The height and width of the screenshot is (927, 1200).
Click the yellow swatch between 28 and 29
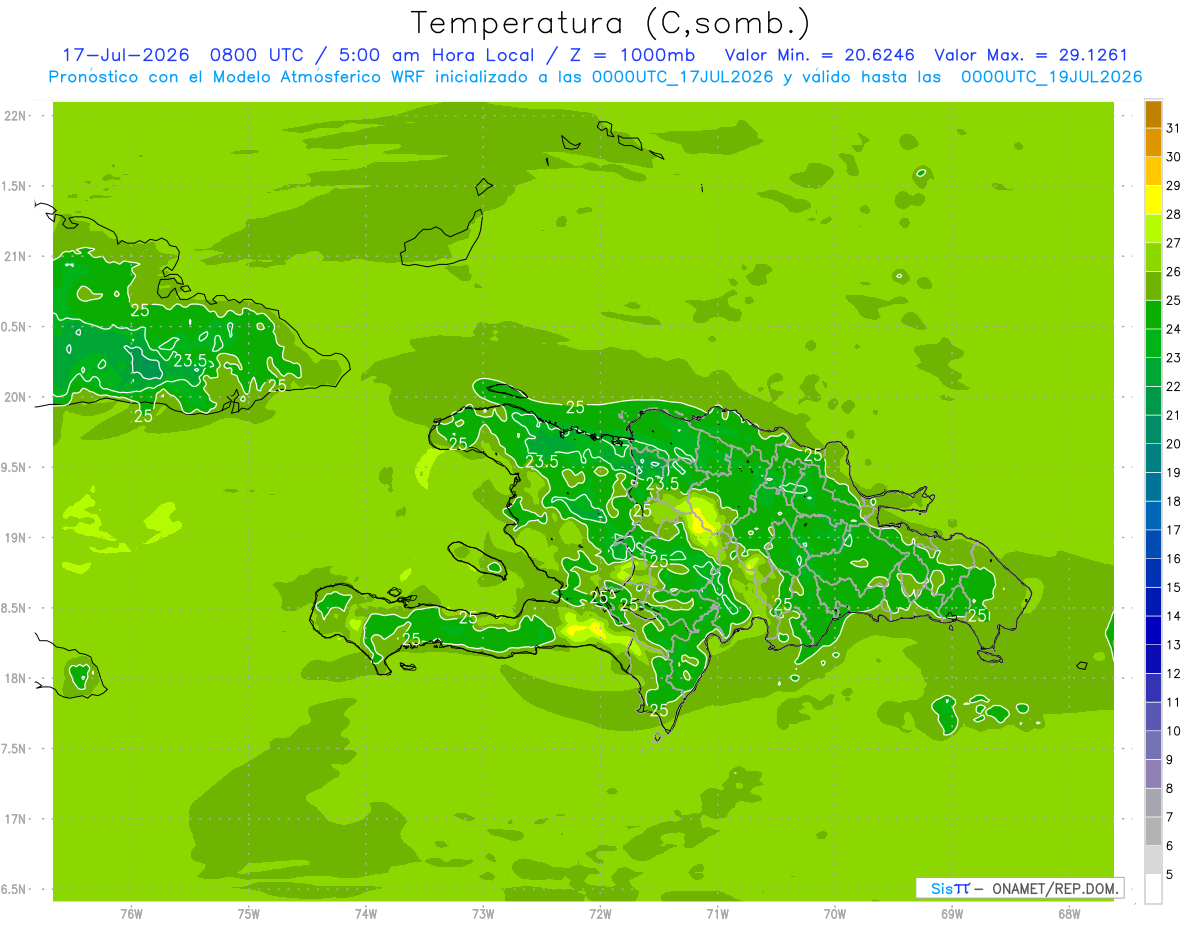(x=1153, y=200)
